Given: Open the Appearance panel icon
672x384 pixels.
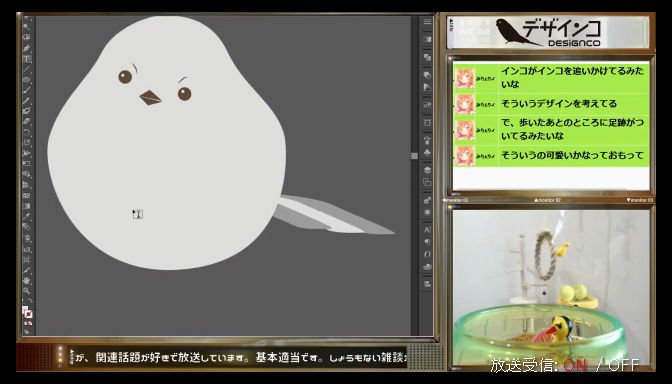Looking at the screenshot, I should pos(427,212).
